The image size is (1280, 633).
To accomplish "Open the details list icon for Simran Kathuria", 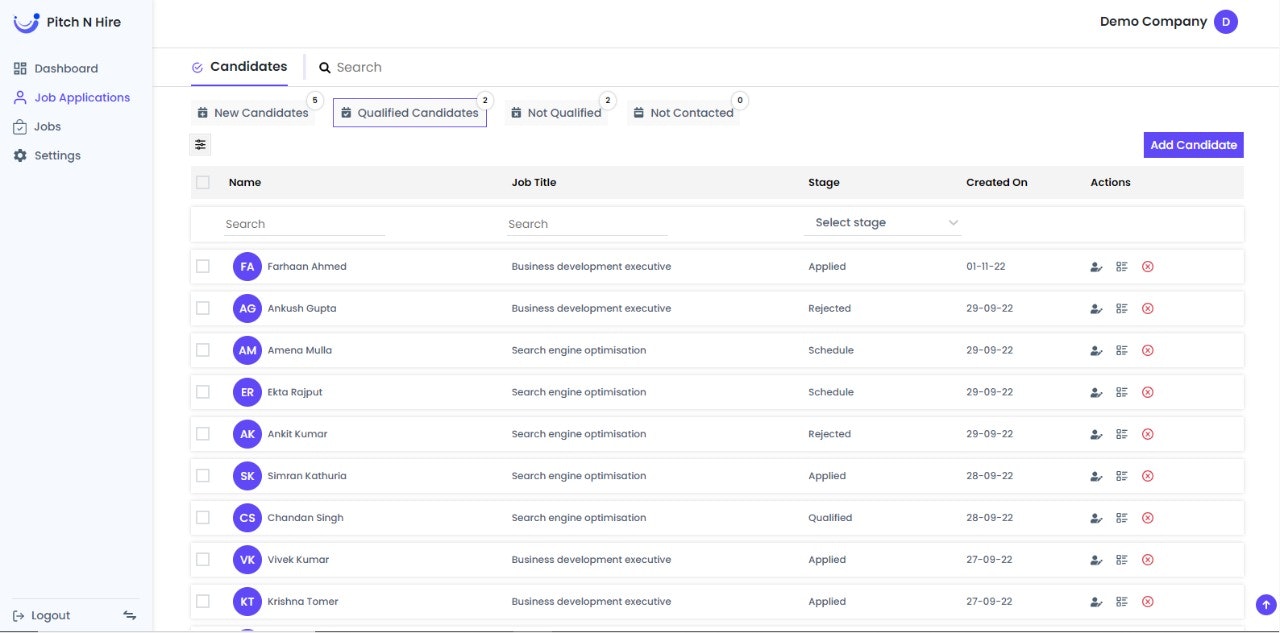I will click(1122, 477).
